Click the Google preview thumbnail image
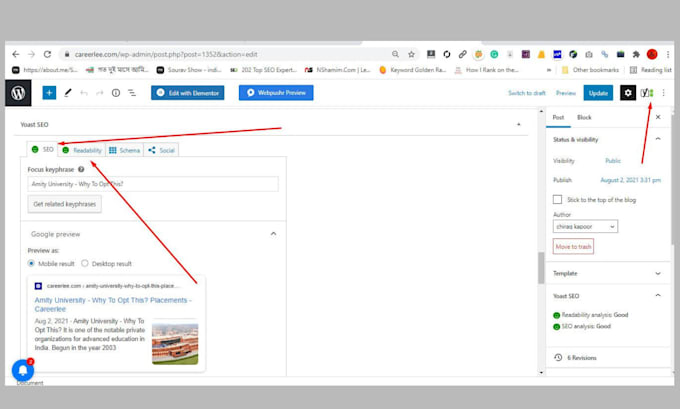The height and width of the screenshot is (409, 680). pos(175,341)
